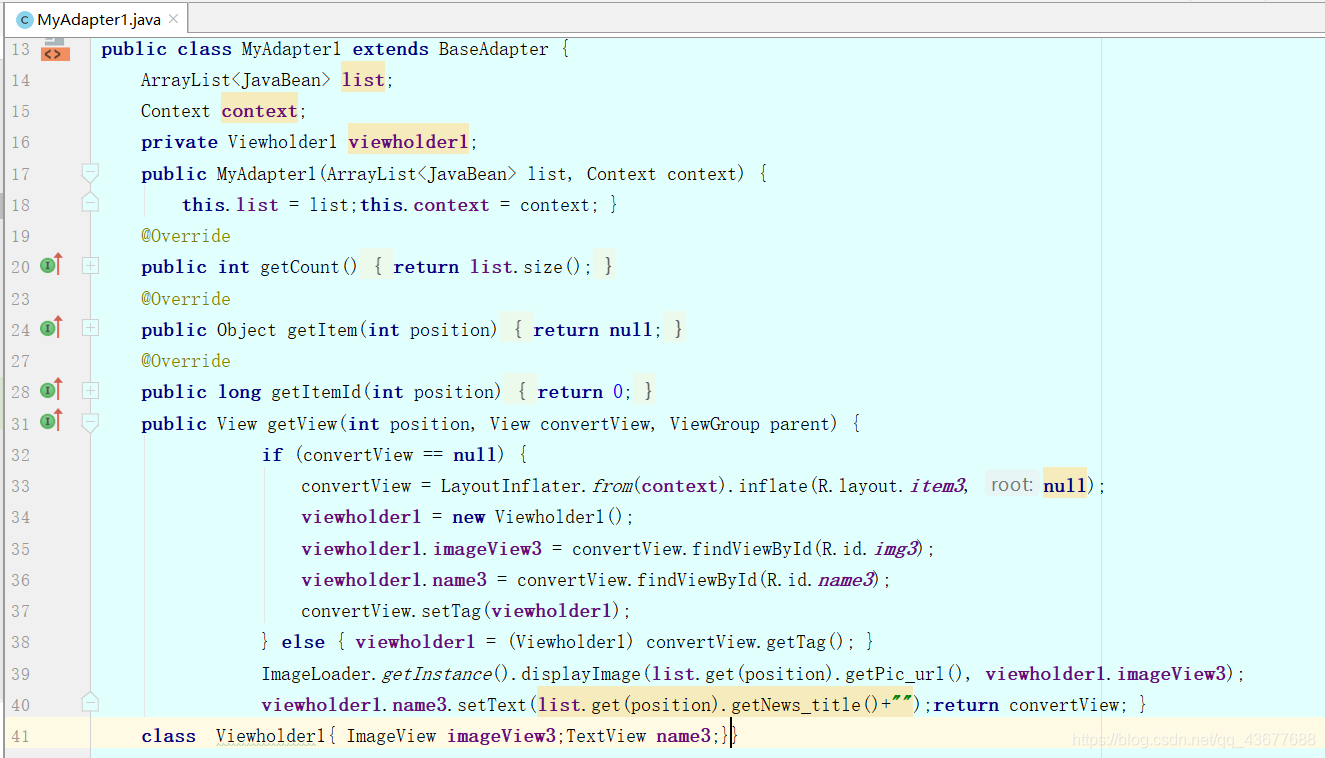Click the implements gutter icon on line 31

click(x=52, y=421)
